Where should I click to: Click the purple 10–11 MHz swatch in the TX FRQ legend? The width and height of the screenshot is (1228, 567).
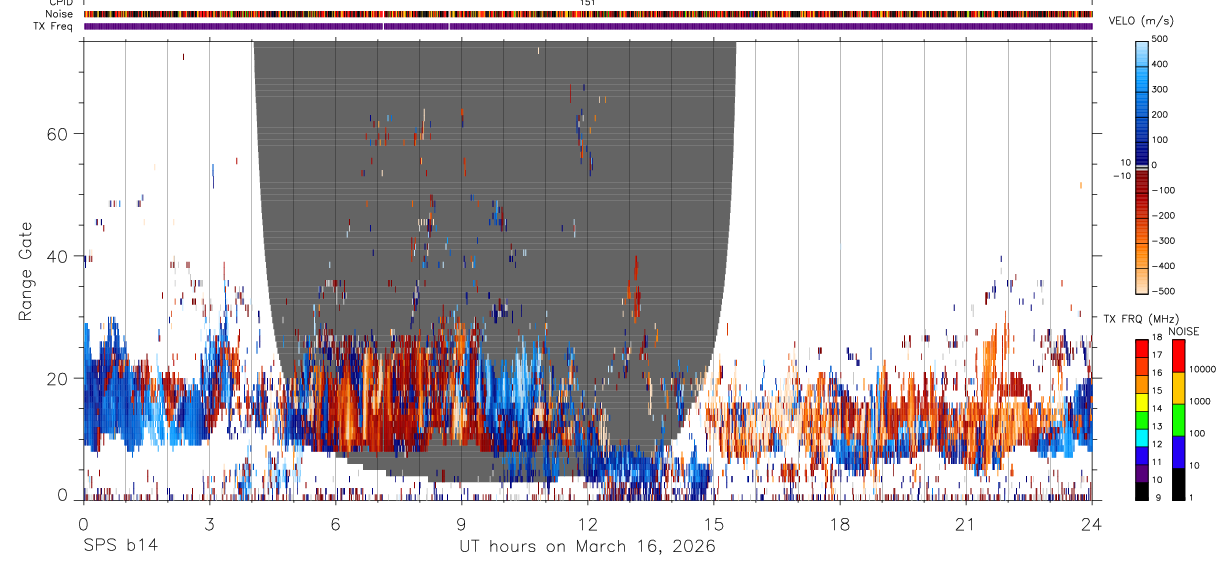[1142, 472]
